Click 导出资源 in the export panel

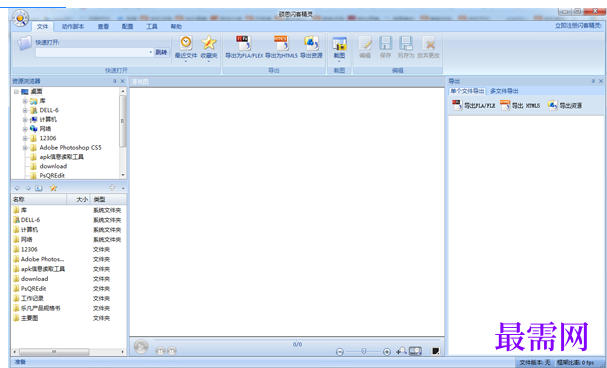[565, 105]
